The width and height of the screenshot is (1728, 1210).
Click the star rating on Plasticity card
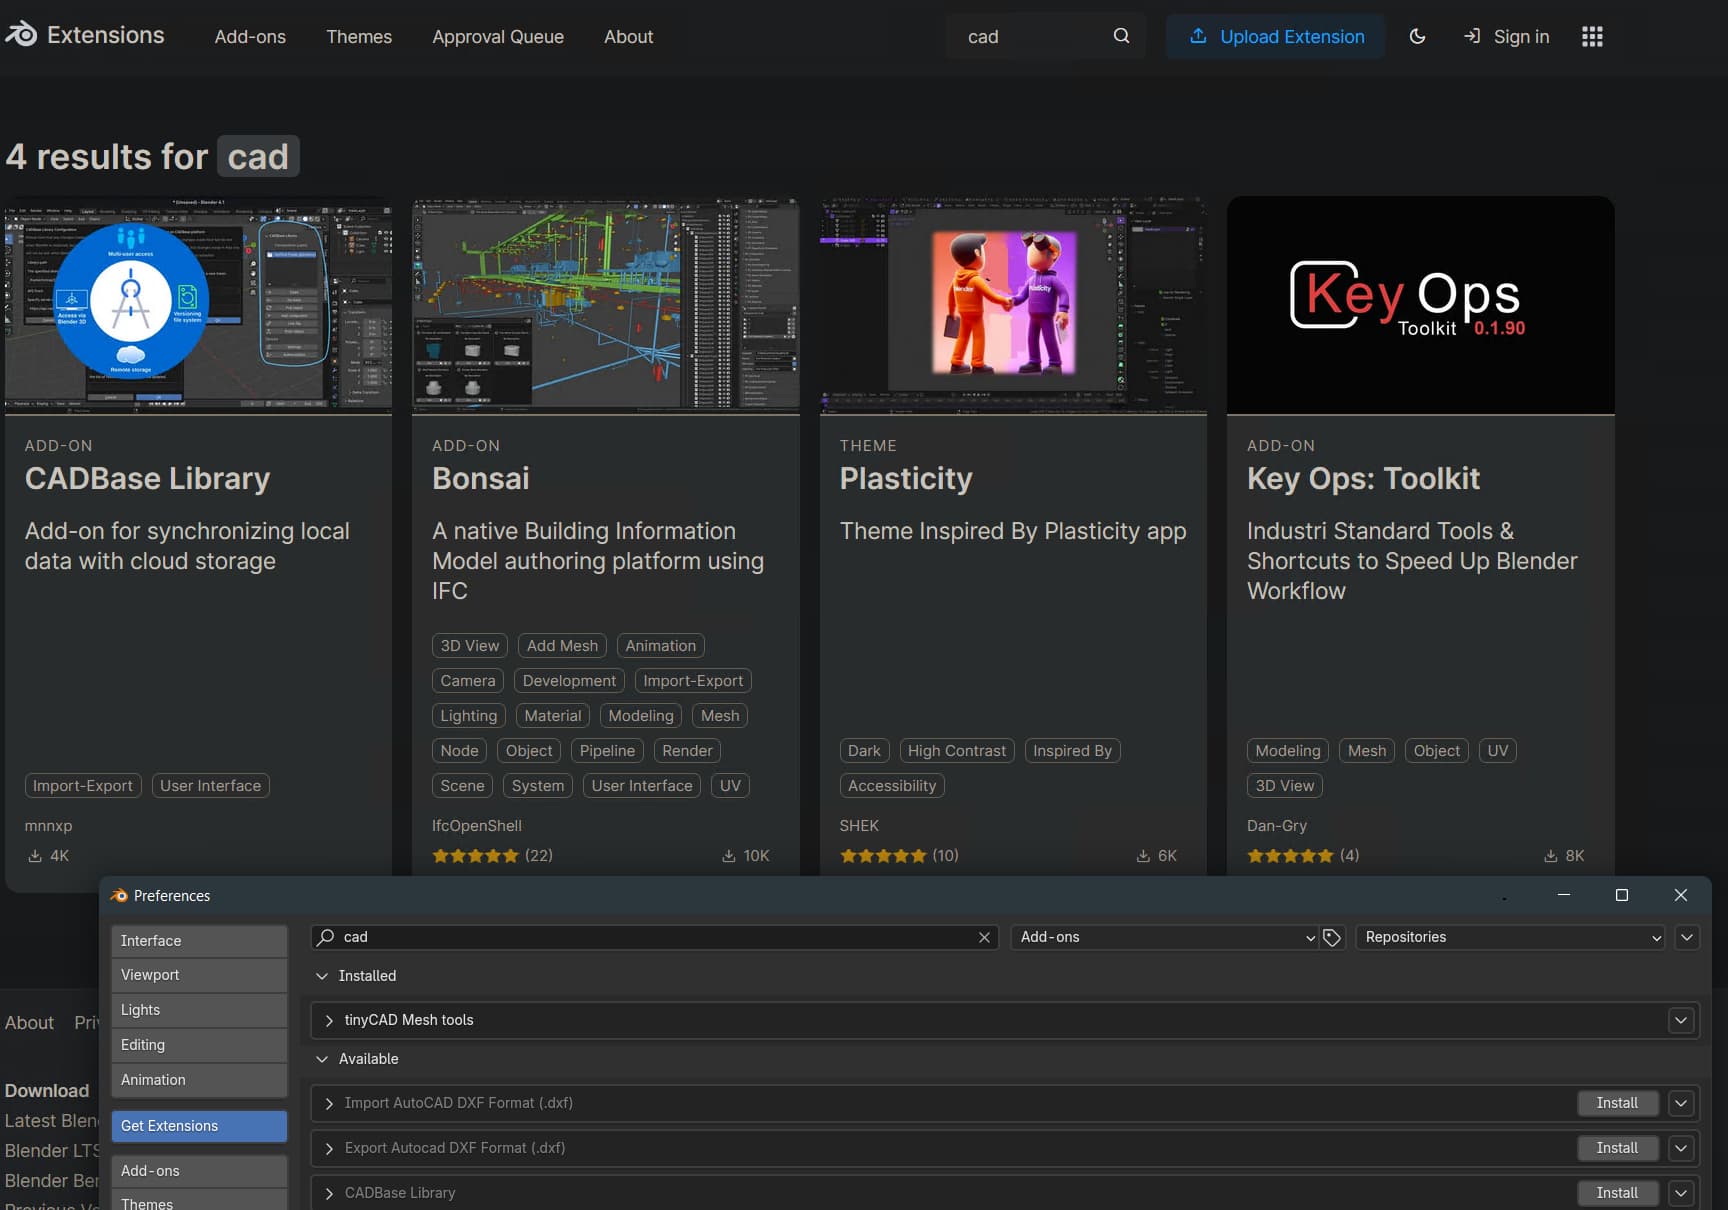pyautogui.click(x=883, y=856)
